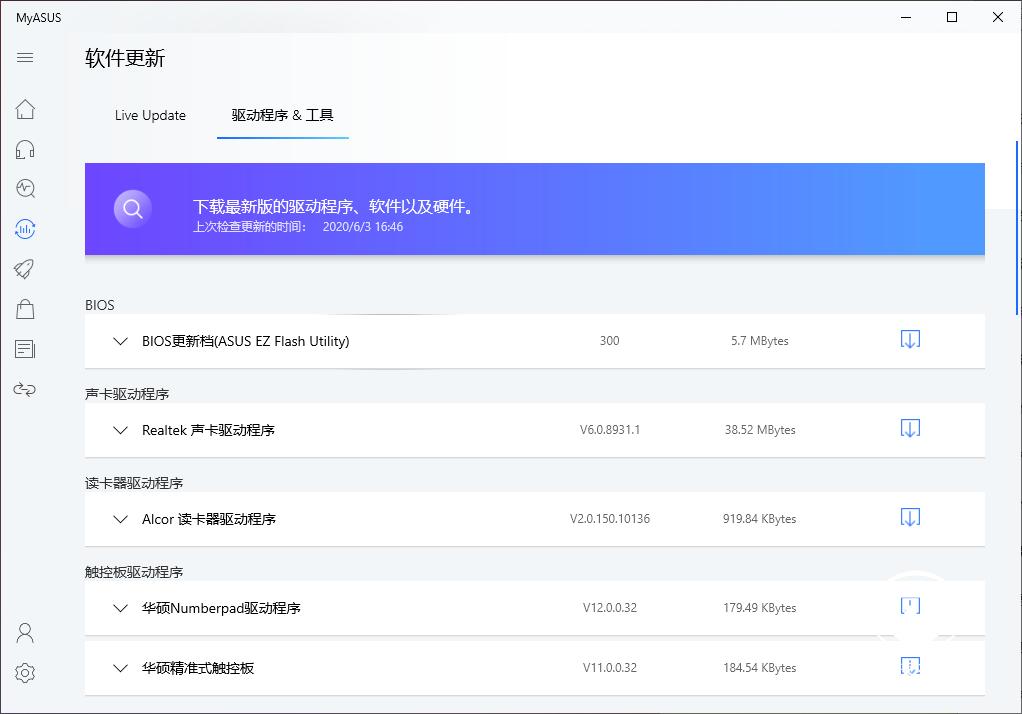This screenshot has height=714, width=1022.
Task: Click the link-devices sidebar icon
Action: click(24, 389)
